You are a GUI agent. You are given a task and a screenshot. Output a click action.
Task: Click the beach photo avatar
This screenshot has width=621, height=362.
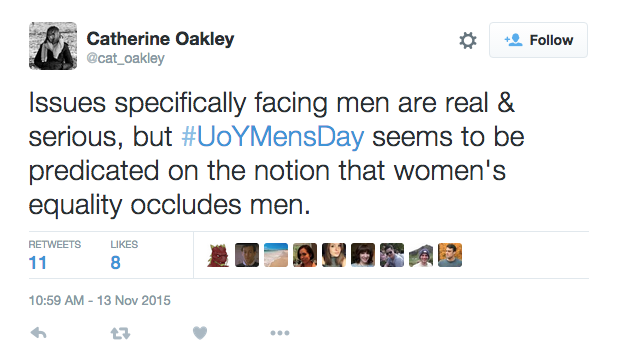(x=276, y=255)
